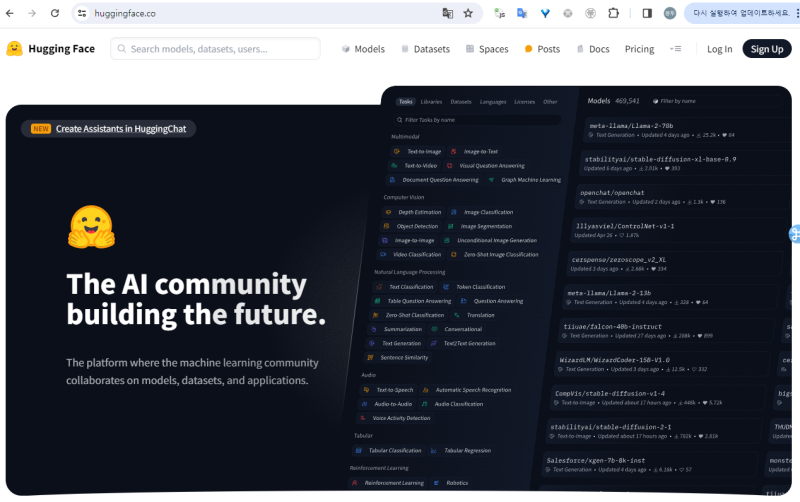Select Posts in the navigation bar
Image resolution: width=800 pixels, height=502 pixels.
(542, 49)
